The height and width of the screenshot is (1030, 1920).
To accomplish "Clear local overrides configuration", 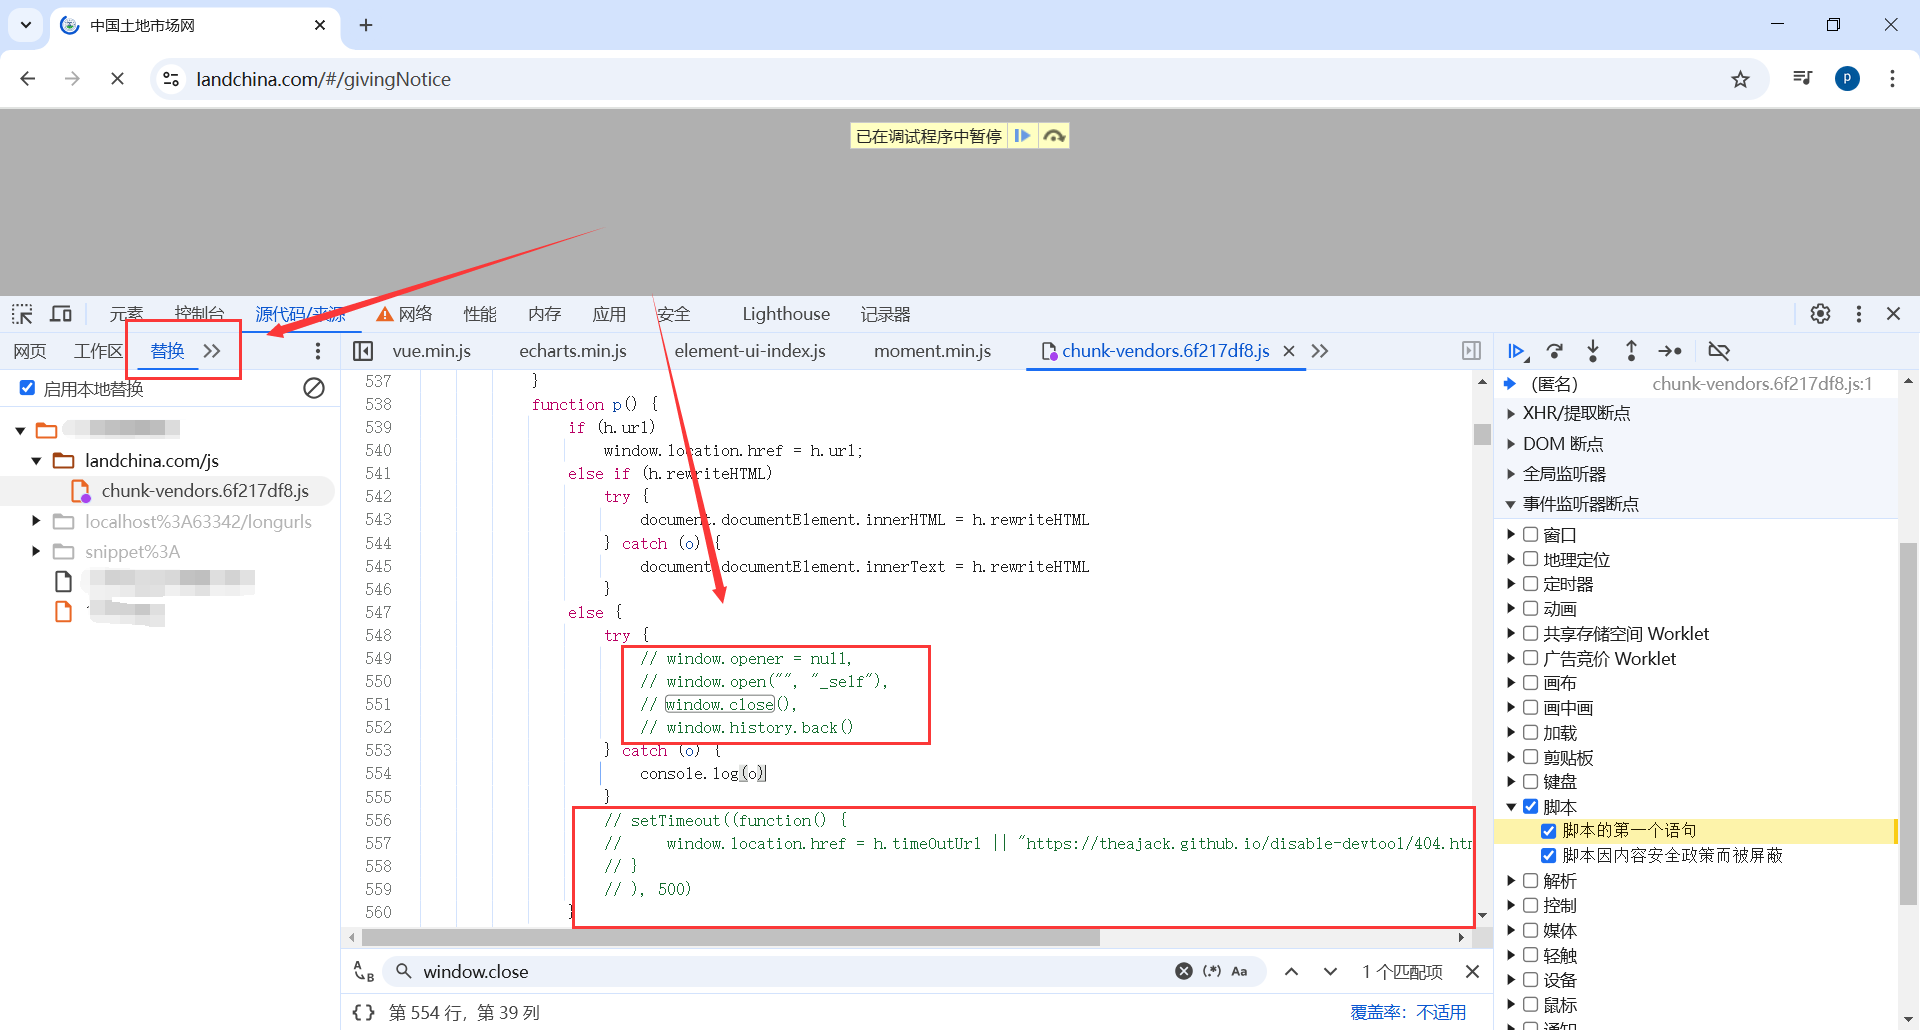I will point(314,388).
